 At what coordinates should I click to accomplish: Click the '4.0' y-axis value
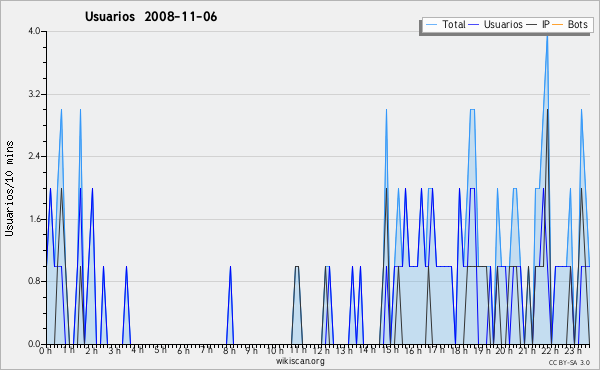34,31
